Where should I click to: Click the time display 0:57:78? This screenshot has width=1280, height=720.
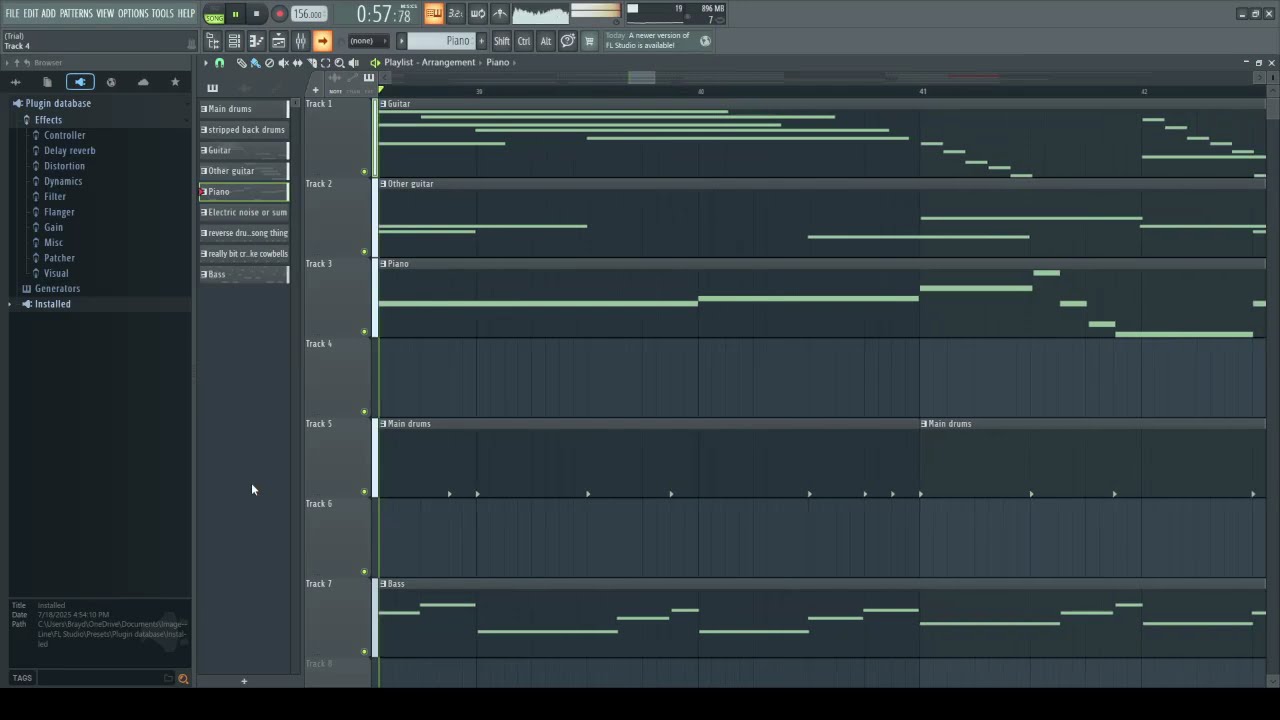(x=385, y=14)
